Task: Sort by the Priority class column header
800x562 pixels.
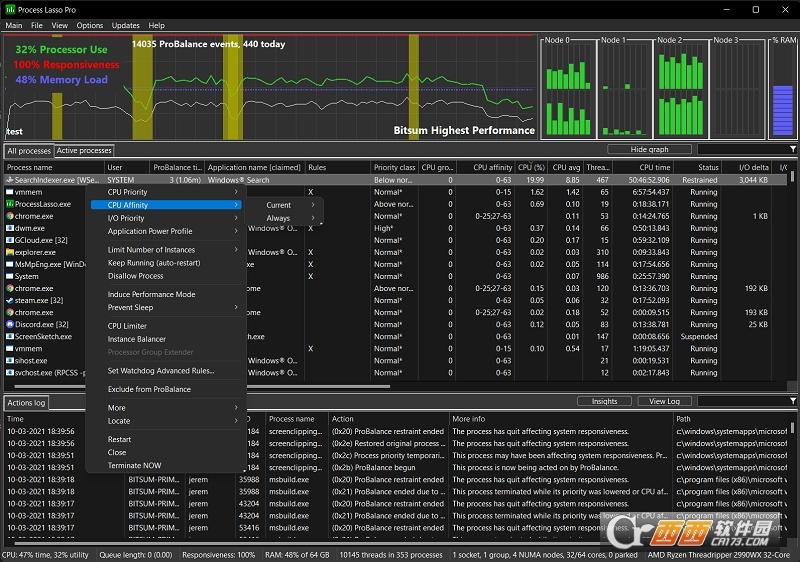Action: tap(394, 167)
